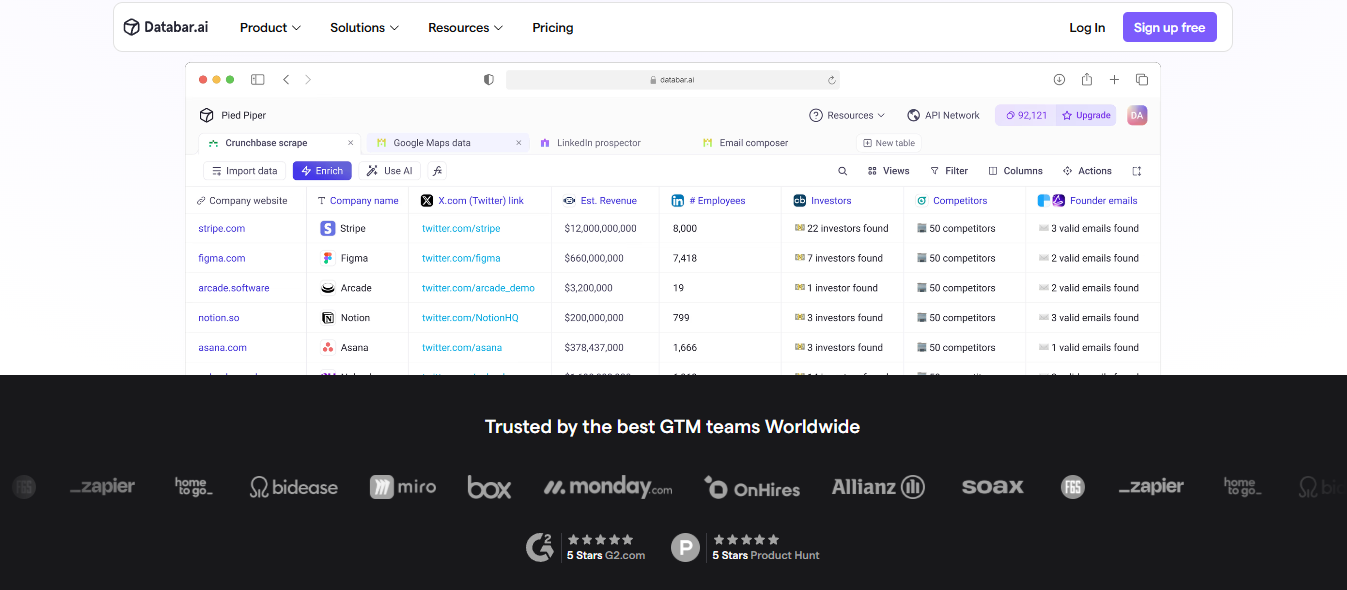Click the databar.ai address bar
This screenshot has height=590, width=1347.
point(672,79)
